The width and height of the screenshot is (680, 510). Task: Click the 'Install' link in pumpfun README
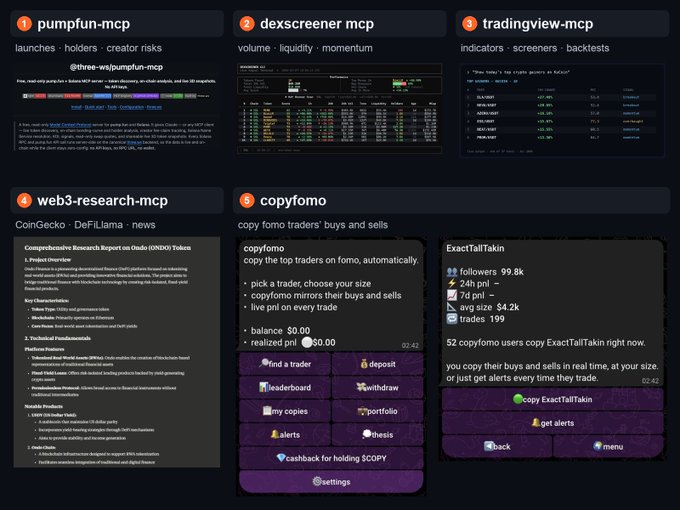click(76, 107)
